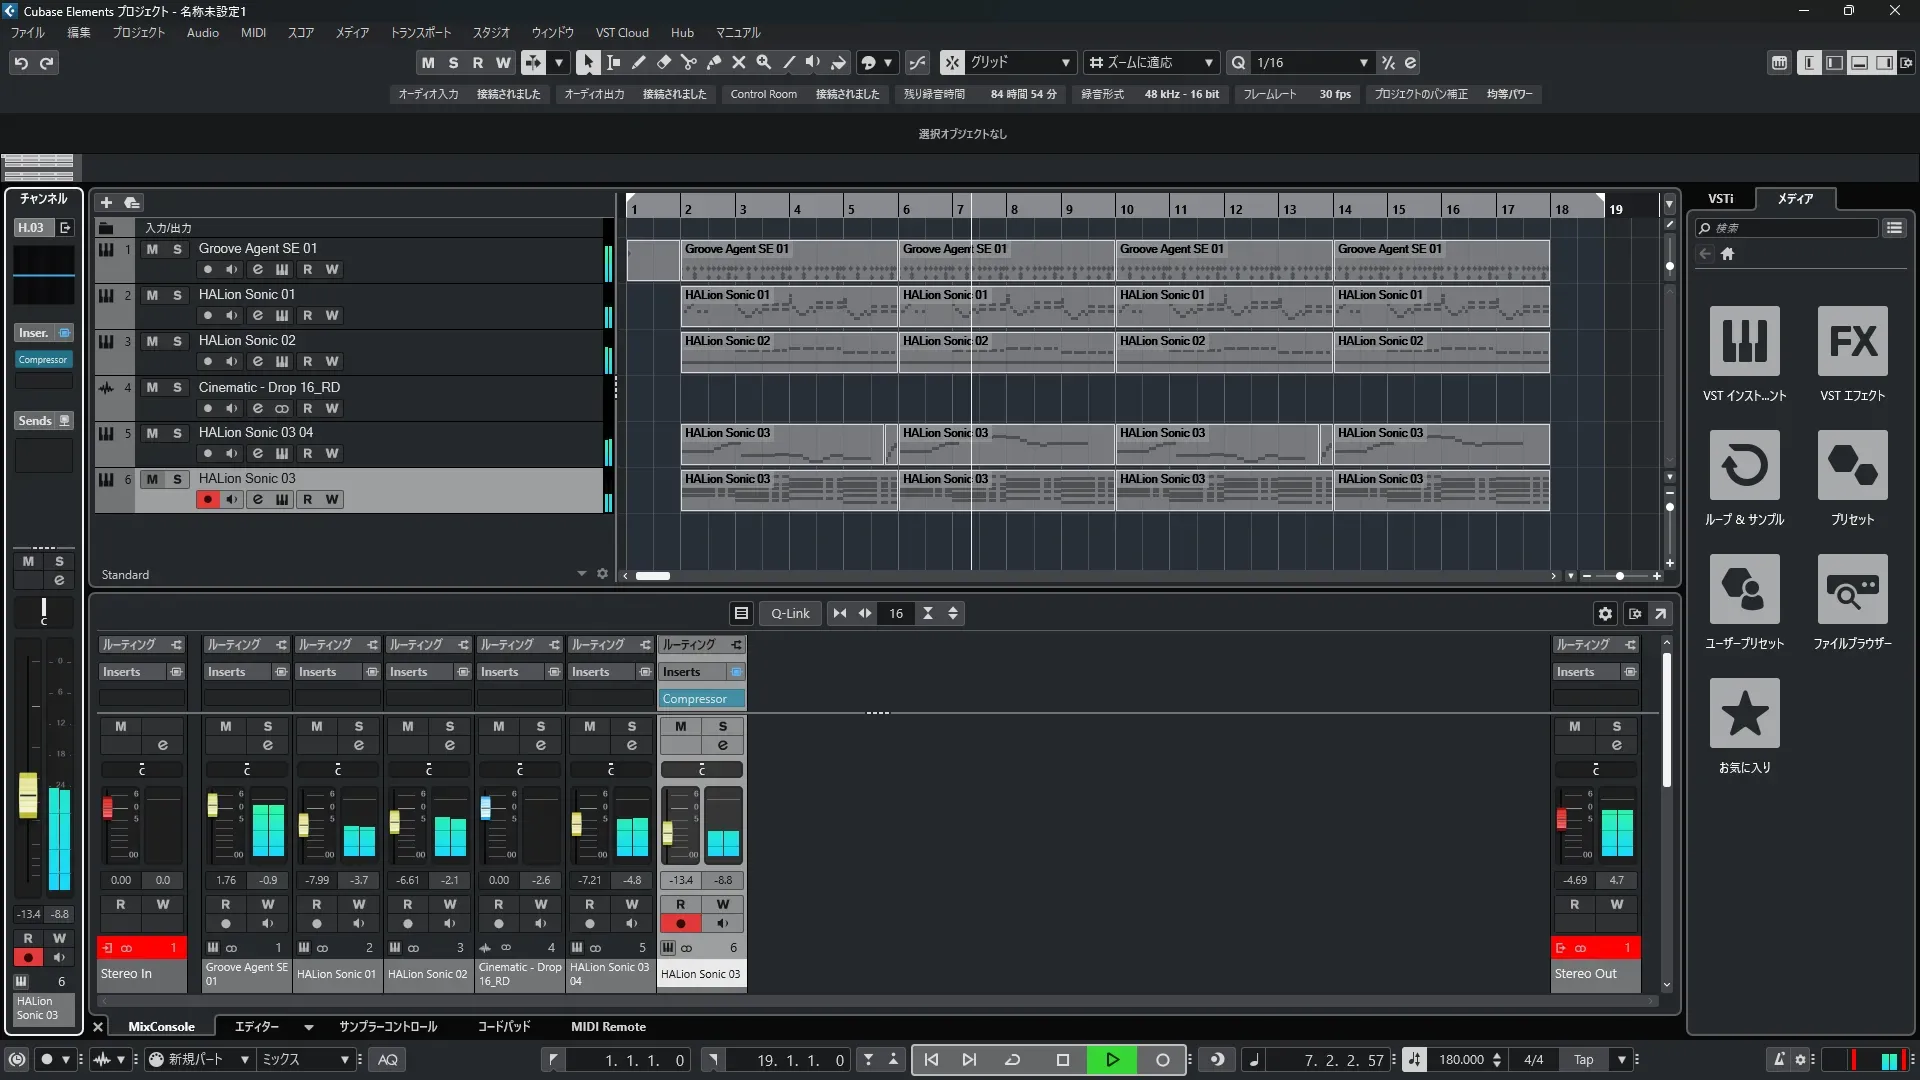Image resolution: width=1920 pixels, height=1080 pixels.
Task: Solo the Cinematic - Drop 16_RD track
Action: pos(177,388)
